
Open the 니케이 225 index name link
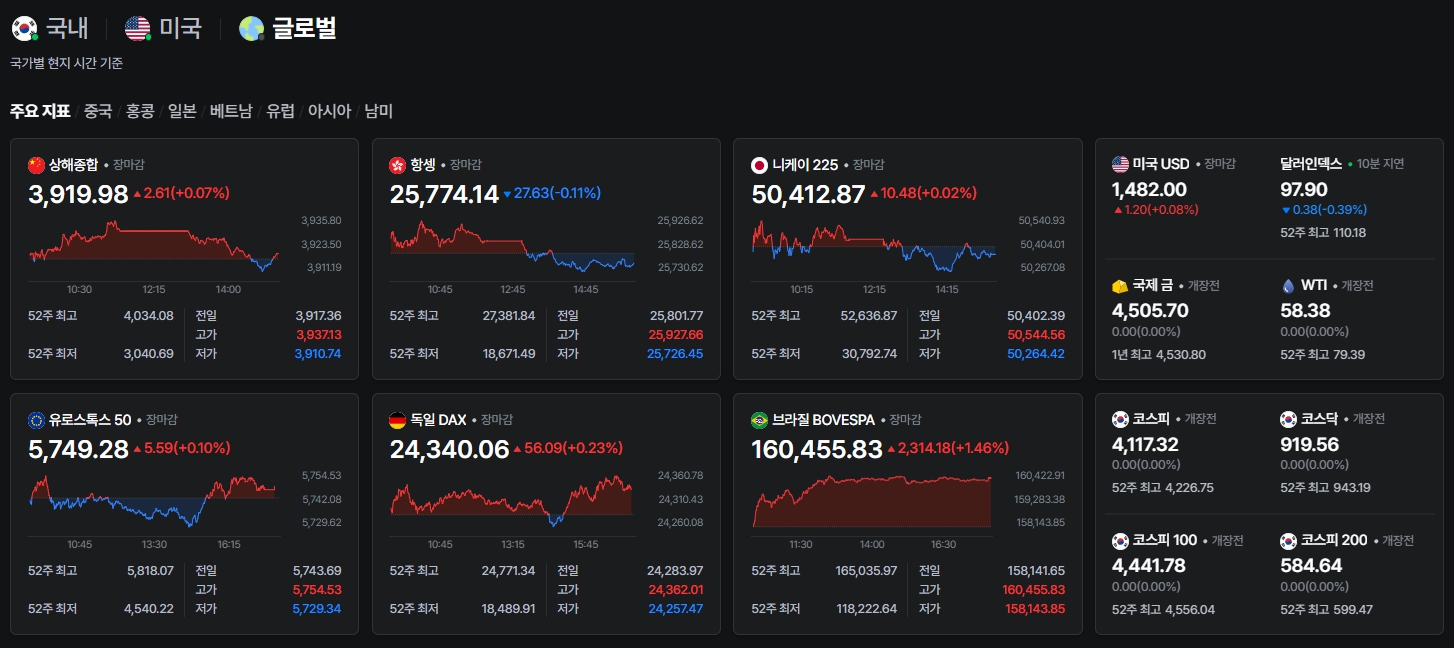[x=805, y=165]
